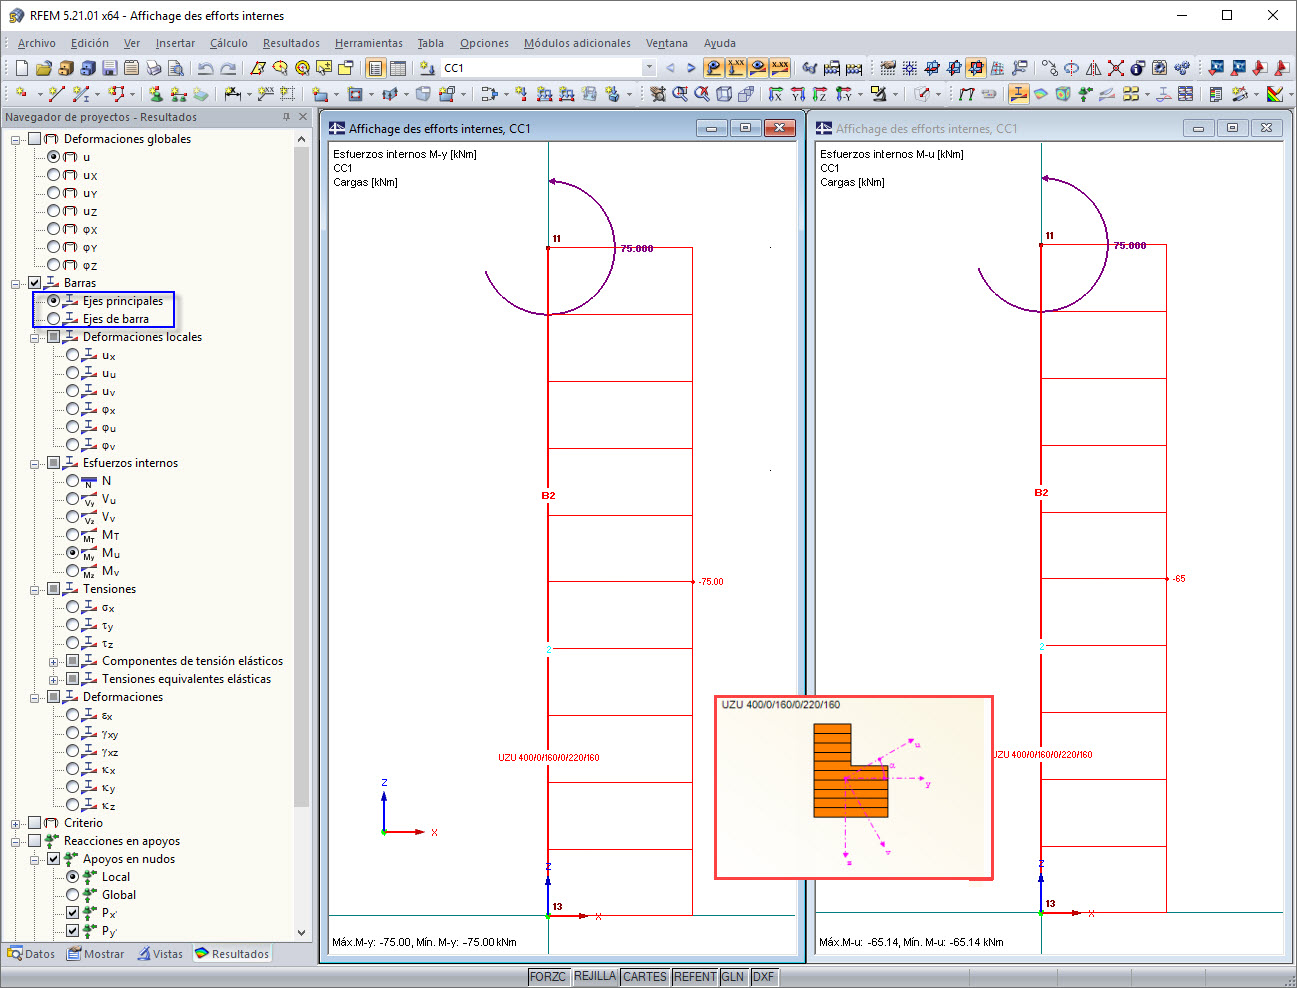Toggle the FORZC status bar button
Image resolution: width=1297 pixels, height=988 pixels.
pos(548,977)
